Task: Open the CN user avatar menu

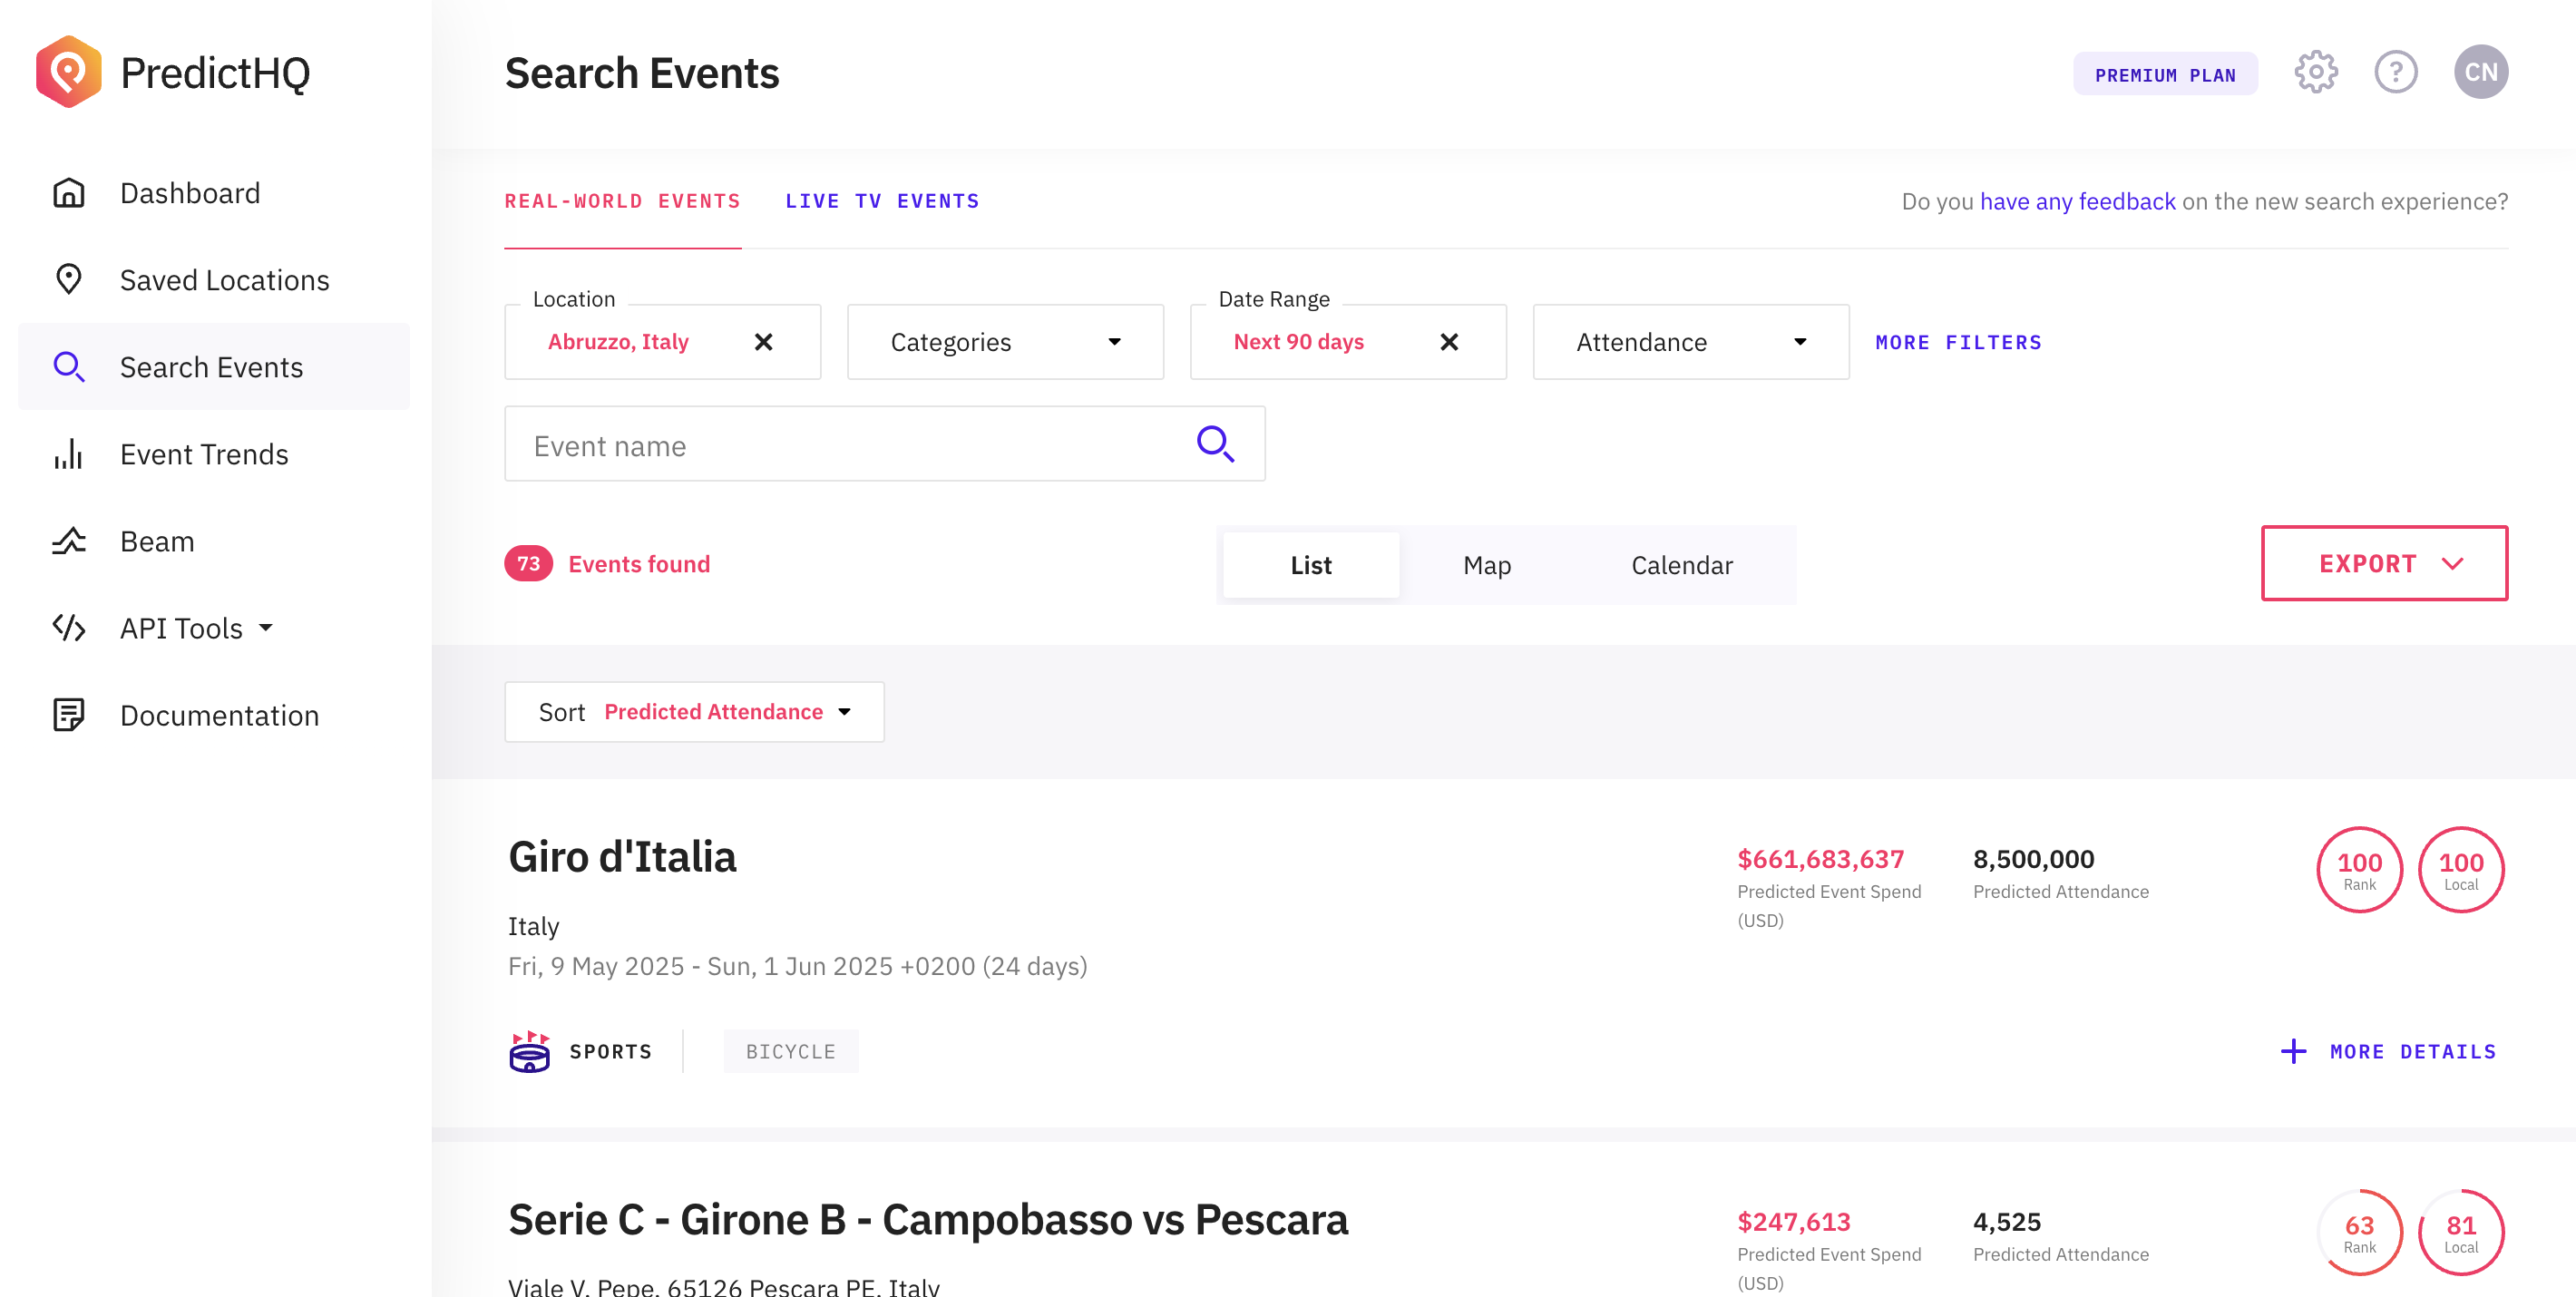Action: (x=2480, y=72)
